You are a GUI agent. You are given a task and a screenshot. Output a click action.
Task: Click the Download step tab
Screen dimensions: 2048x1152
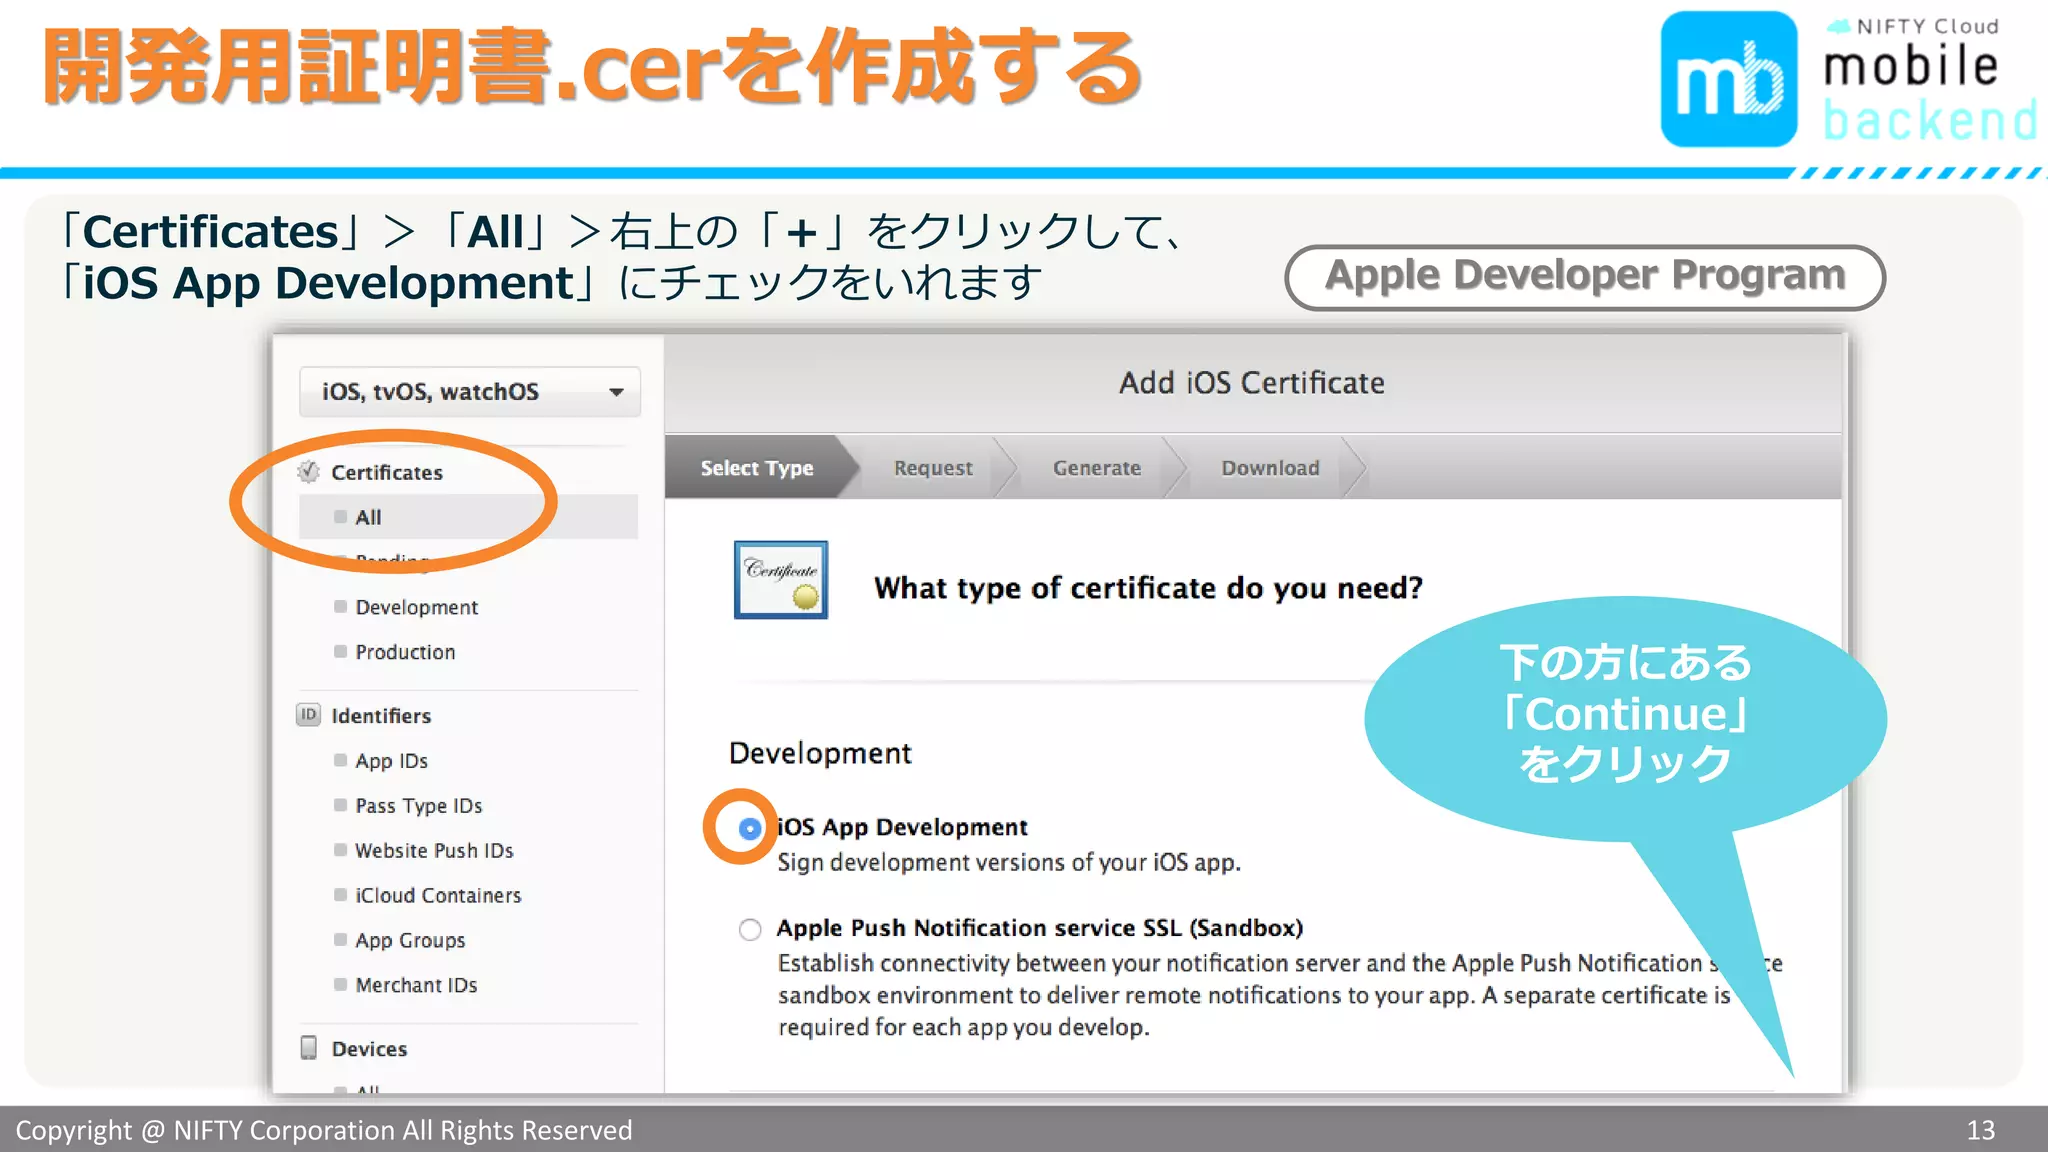coord(1270,468)
